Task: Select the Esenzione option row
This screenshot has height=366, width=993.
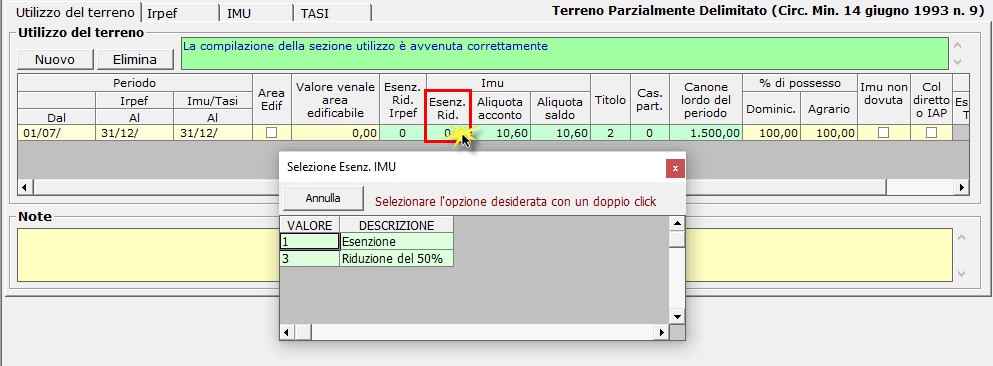Action: click(367, 241)
